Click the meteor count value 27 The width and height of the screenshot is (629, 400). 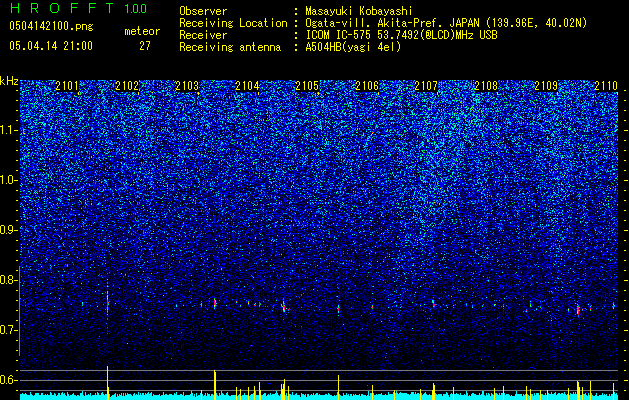tap(145, 46)
